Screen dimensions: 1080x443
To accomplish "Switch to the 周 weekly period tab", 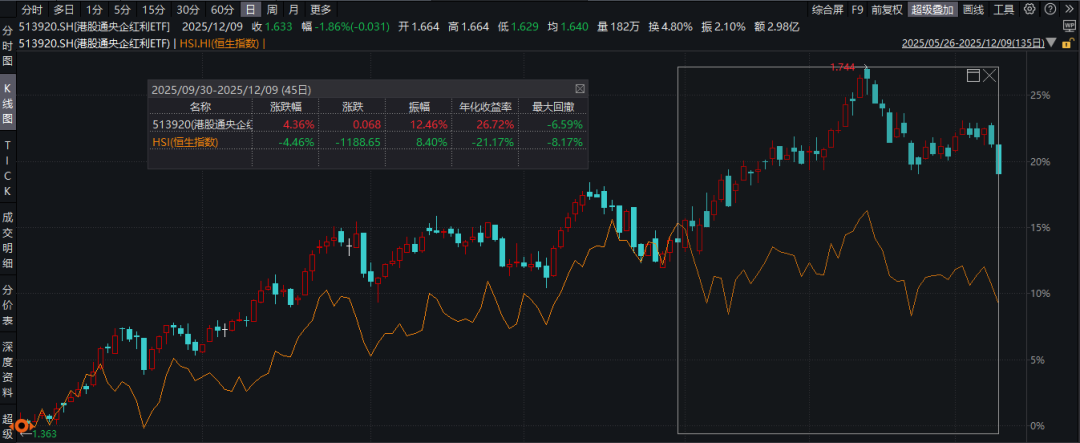I will tap(273, 10).
